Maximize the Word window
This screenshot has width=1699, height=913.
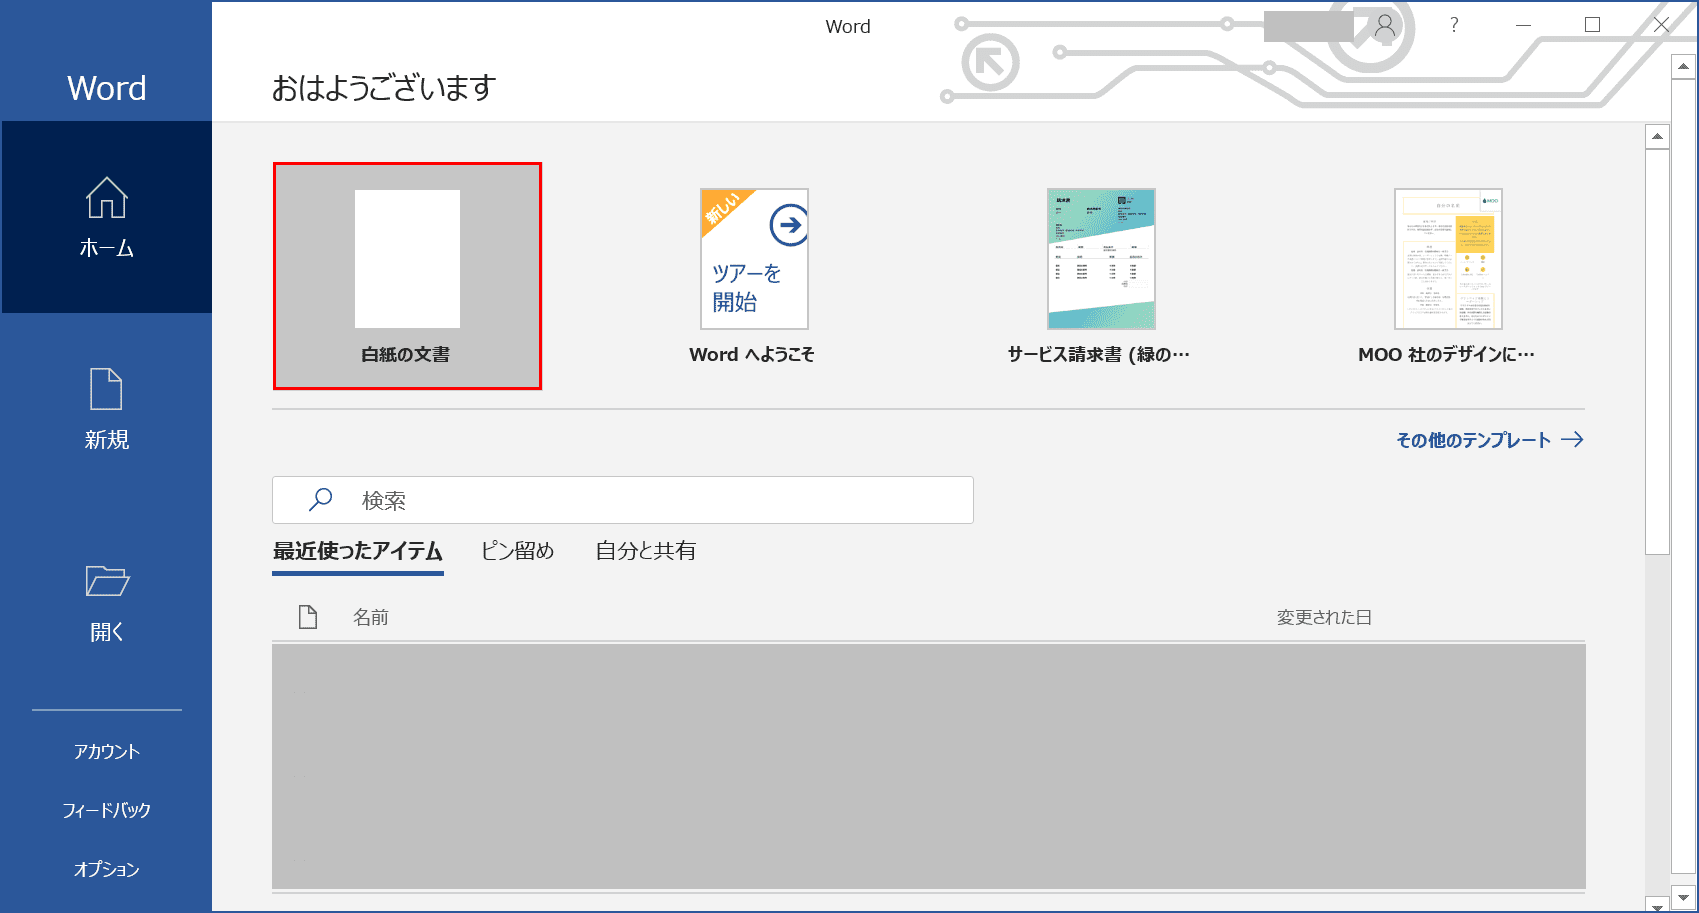(x=1592, y=25)
